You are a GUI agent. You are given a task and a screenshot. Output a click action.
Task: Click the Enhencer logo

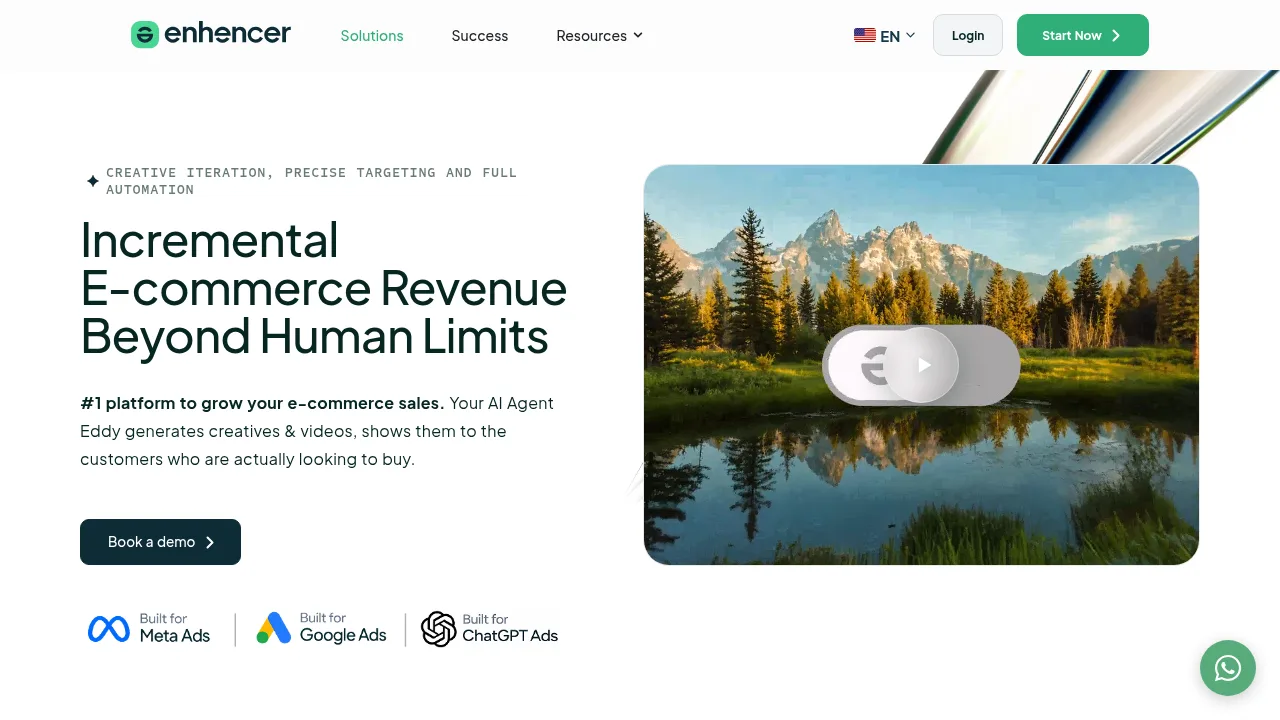tap(211, 35)
